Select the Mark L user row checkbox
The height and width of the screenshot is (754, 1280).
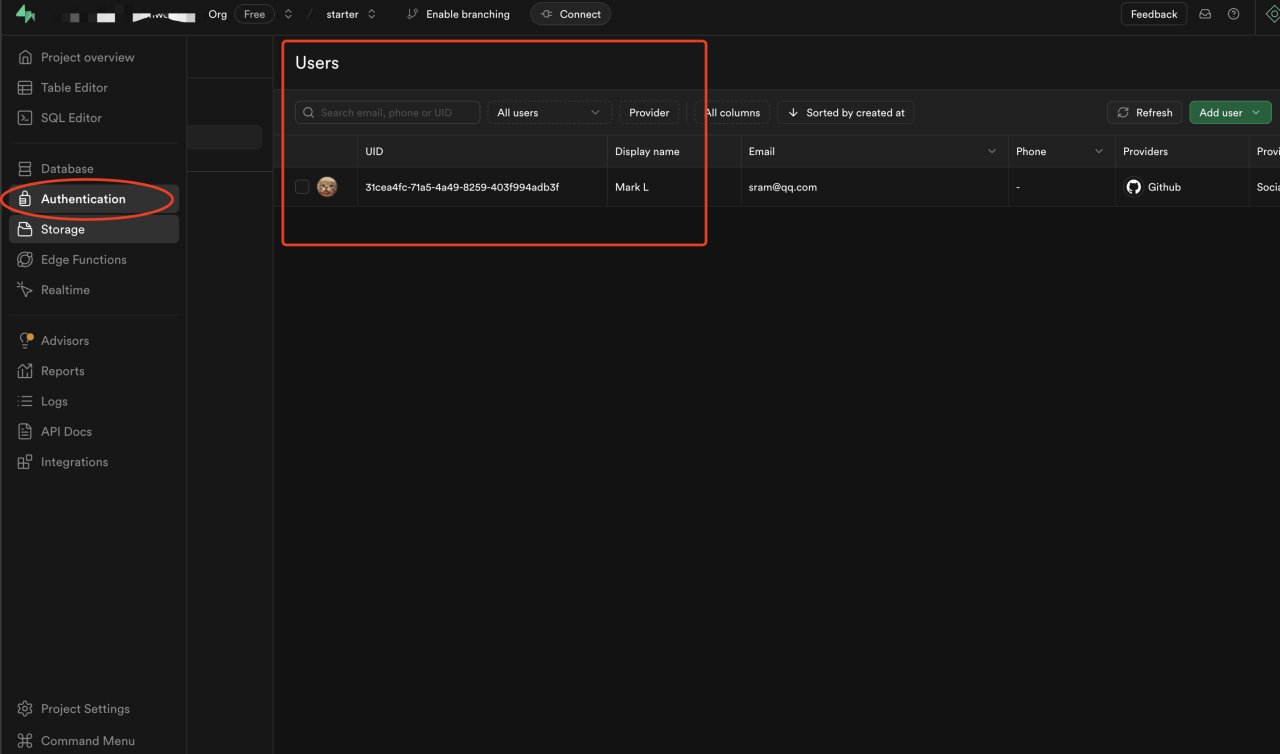point(302,187)
